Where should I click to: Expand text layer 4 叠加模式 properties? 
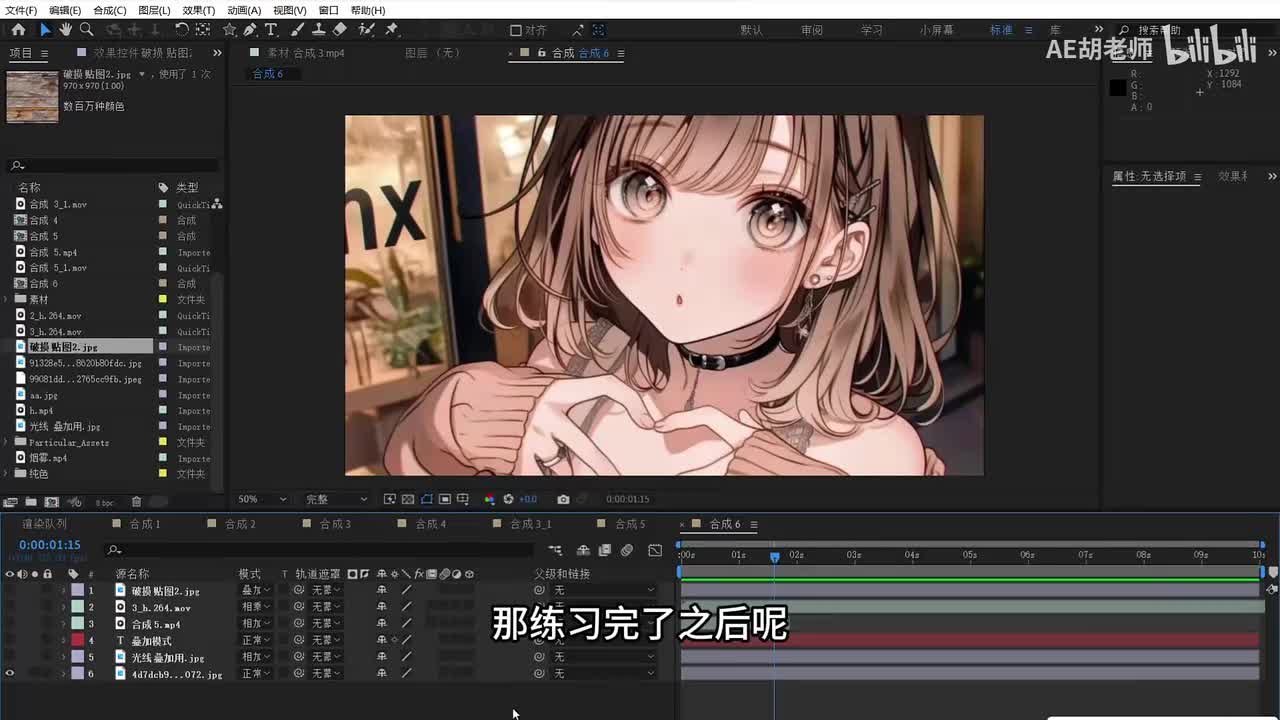click(63, 640)
